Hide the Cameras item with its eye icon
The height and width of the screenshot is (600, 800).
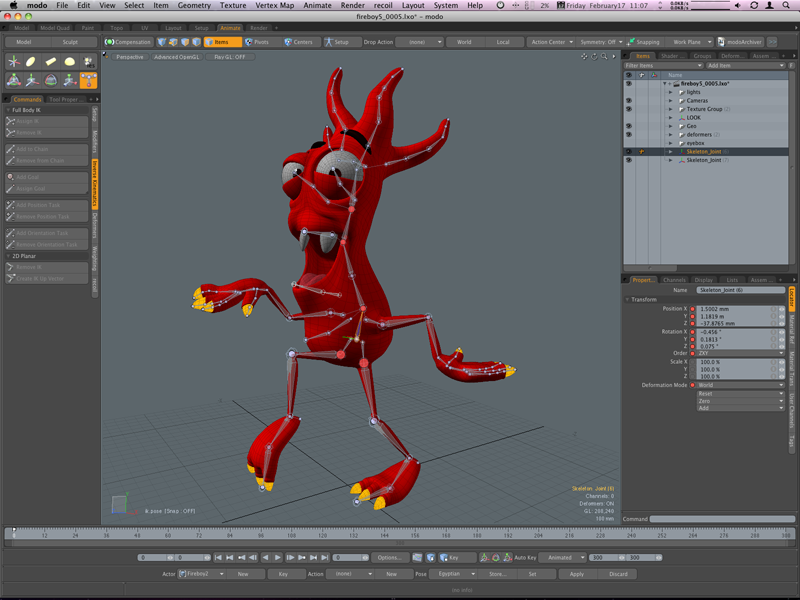click(x=629, y=101)
